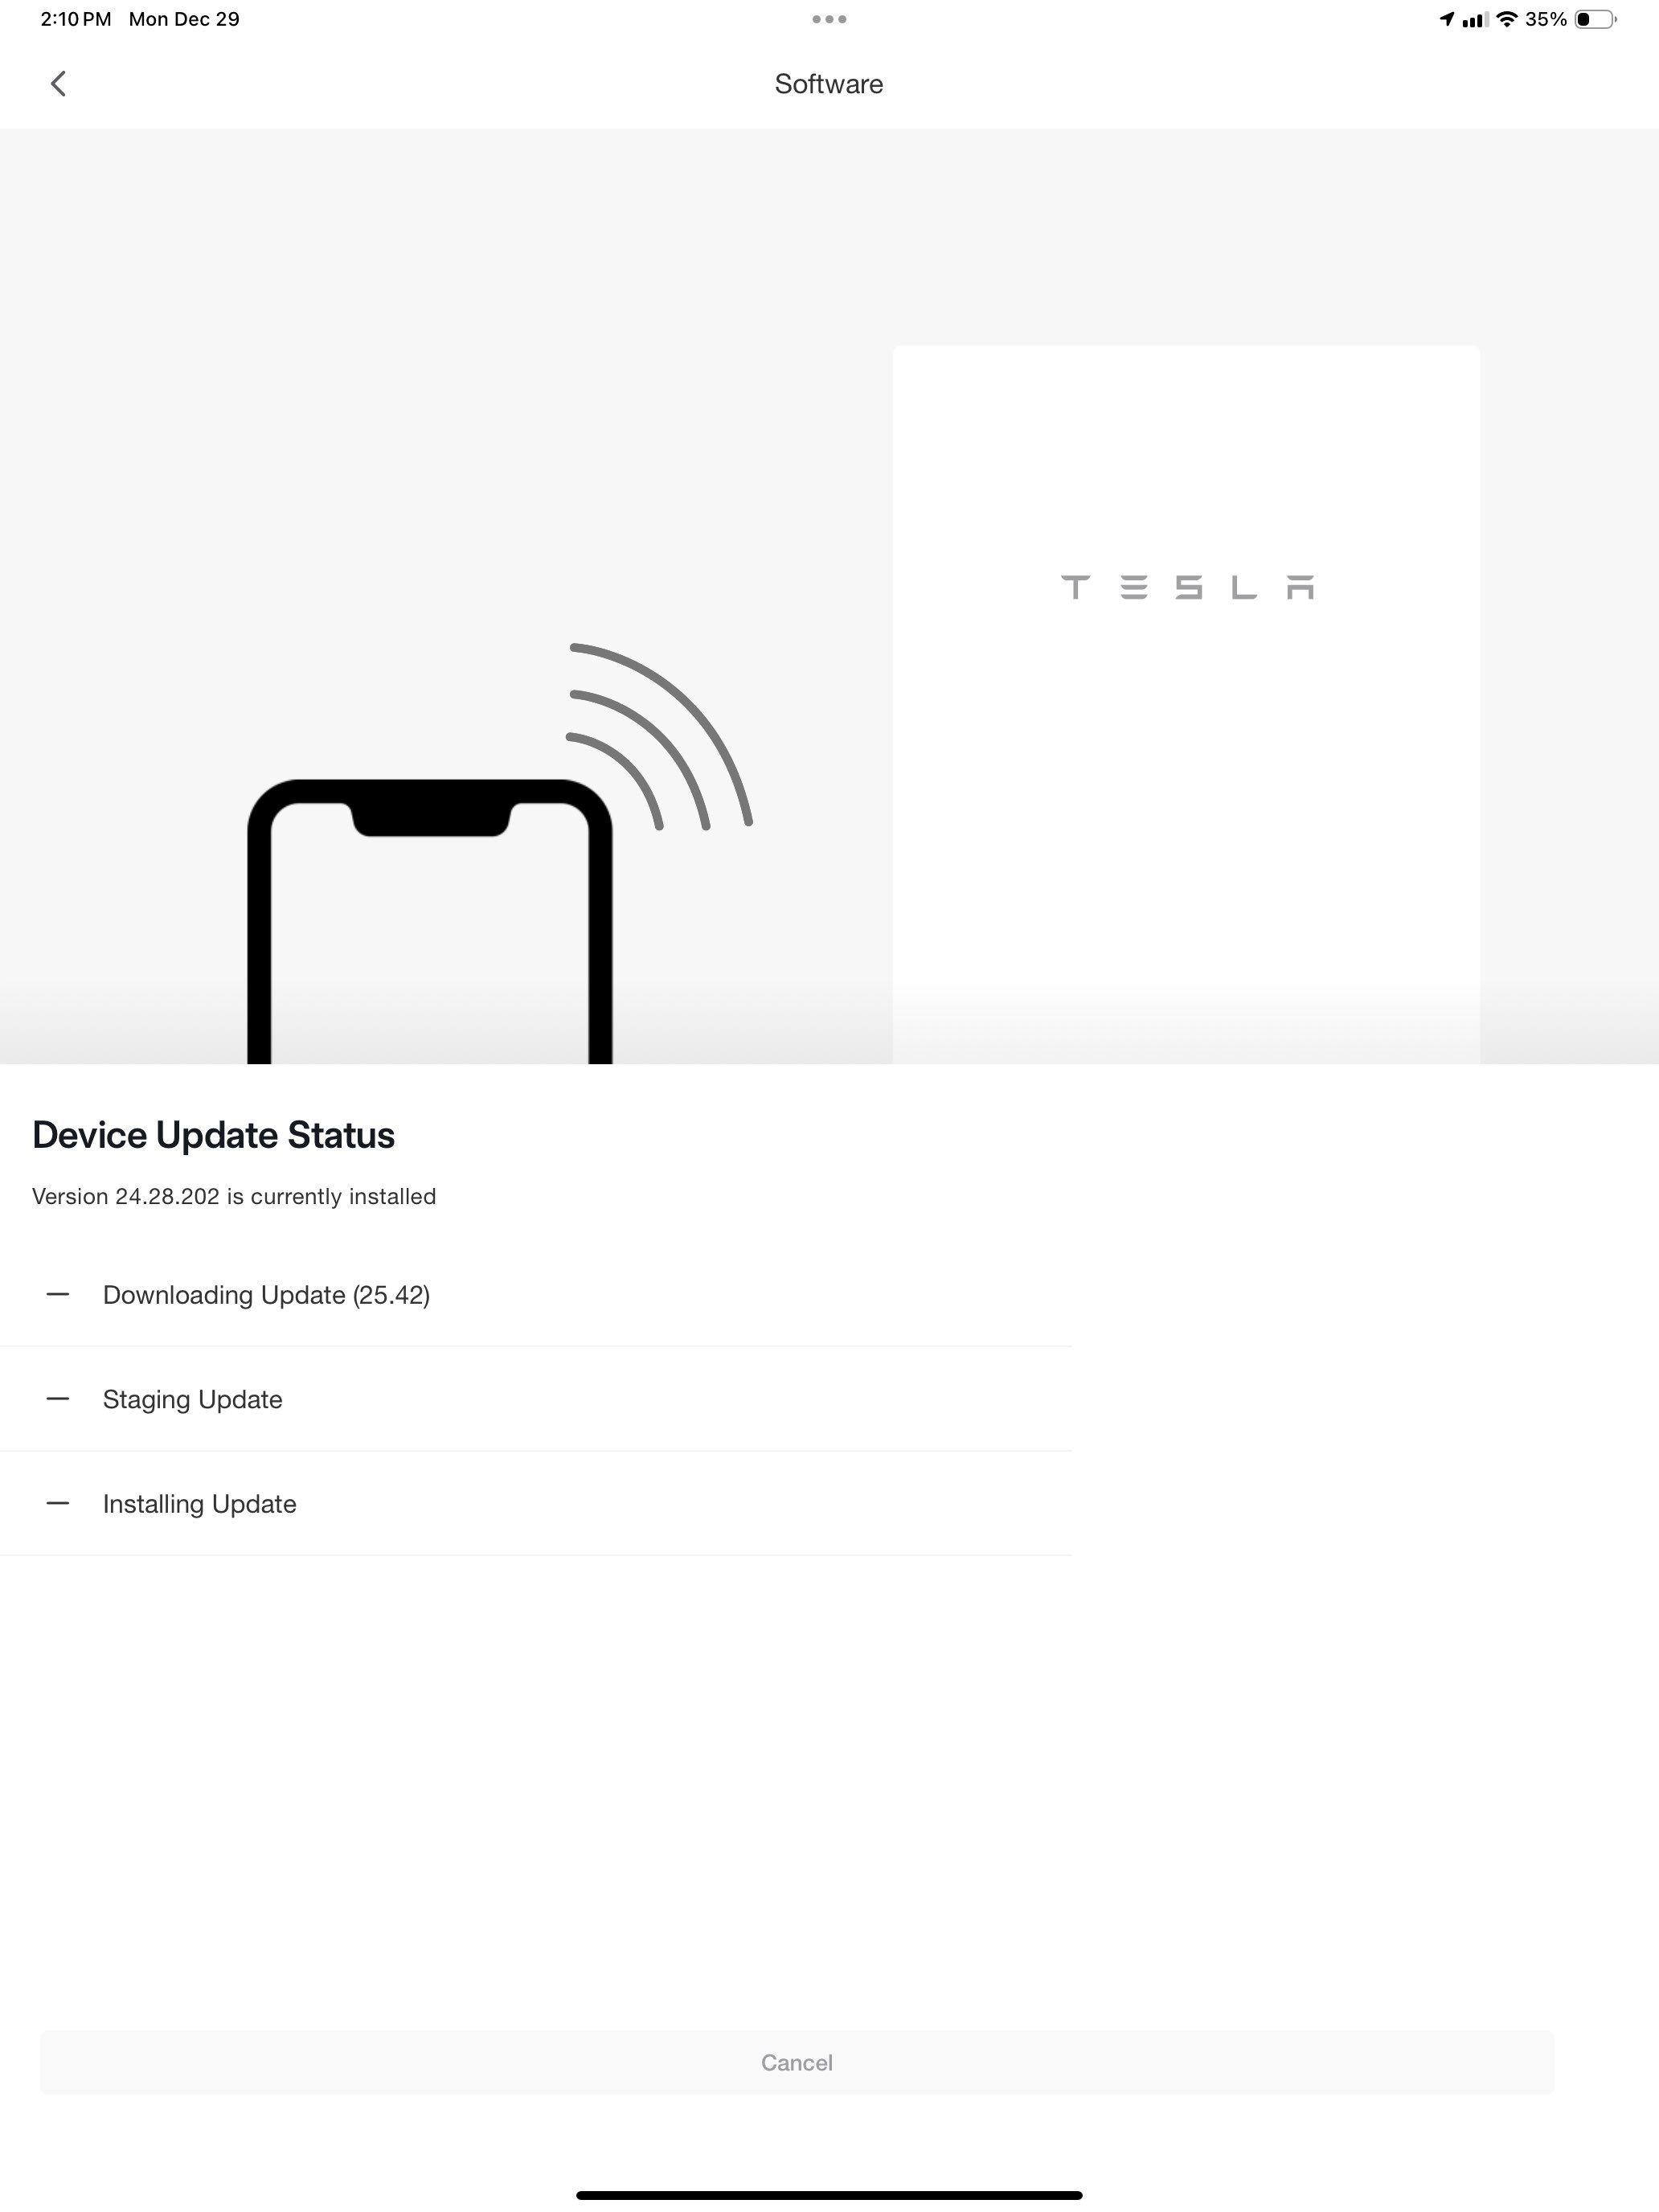Tap the location arrow status icon
This screenshot has width=1659, height=2212.
(x=1446, y=19)
